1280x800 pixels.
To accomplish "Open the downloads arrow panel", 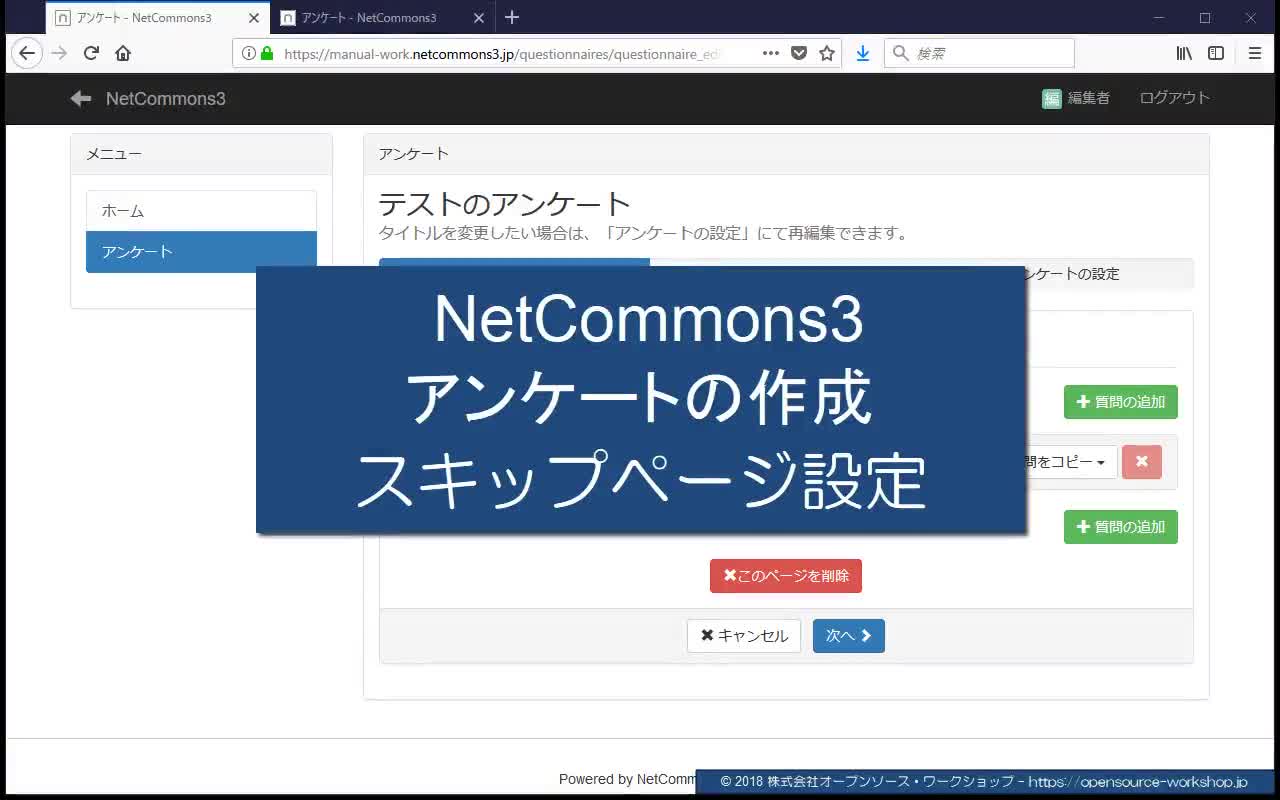I will tap(863, 53).
